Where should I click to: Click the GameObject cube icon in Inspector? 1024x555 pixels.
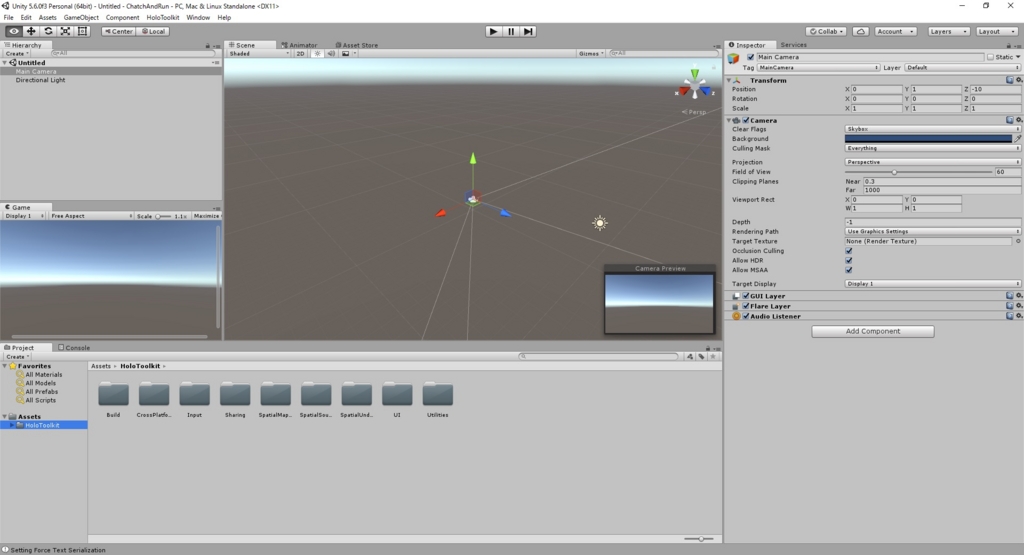(x=734, y=58)
